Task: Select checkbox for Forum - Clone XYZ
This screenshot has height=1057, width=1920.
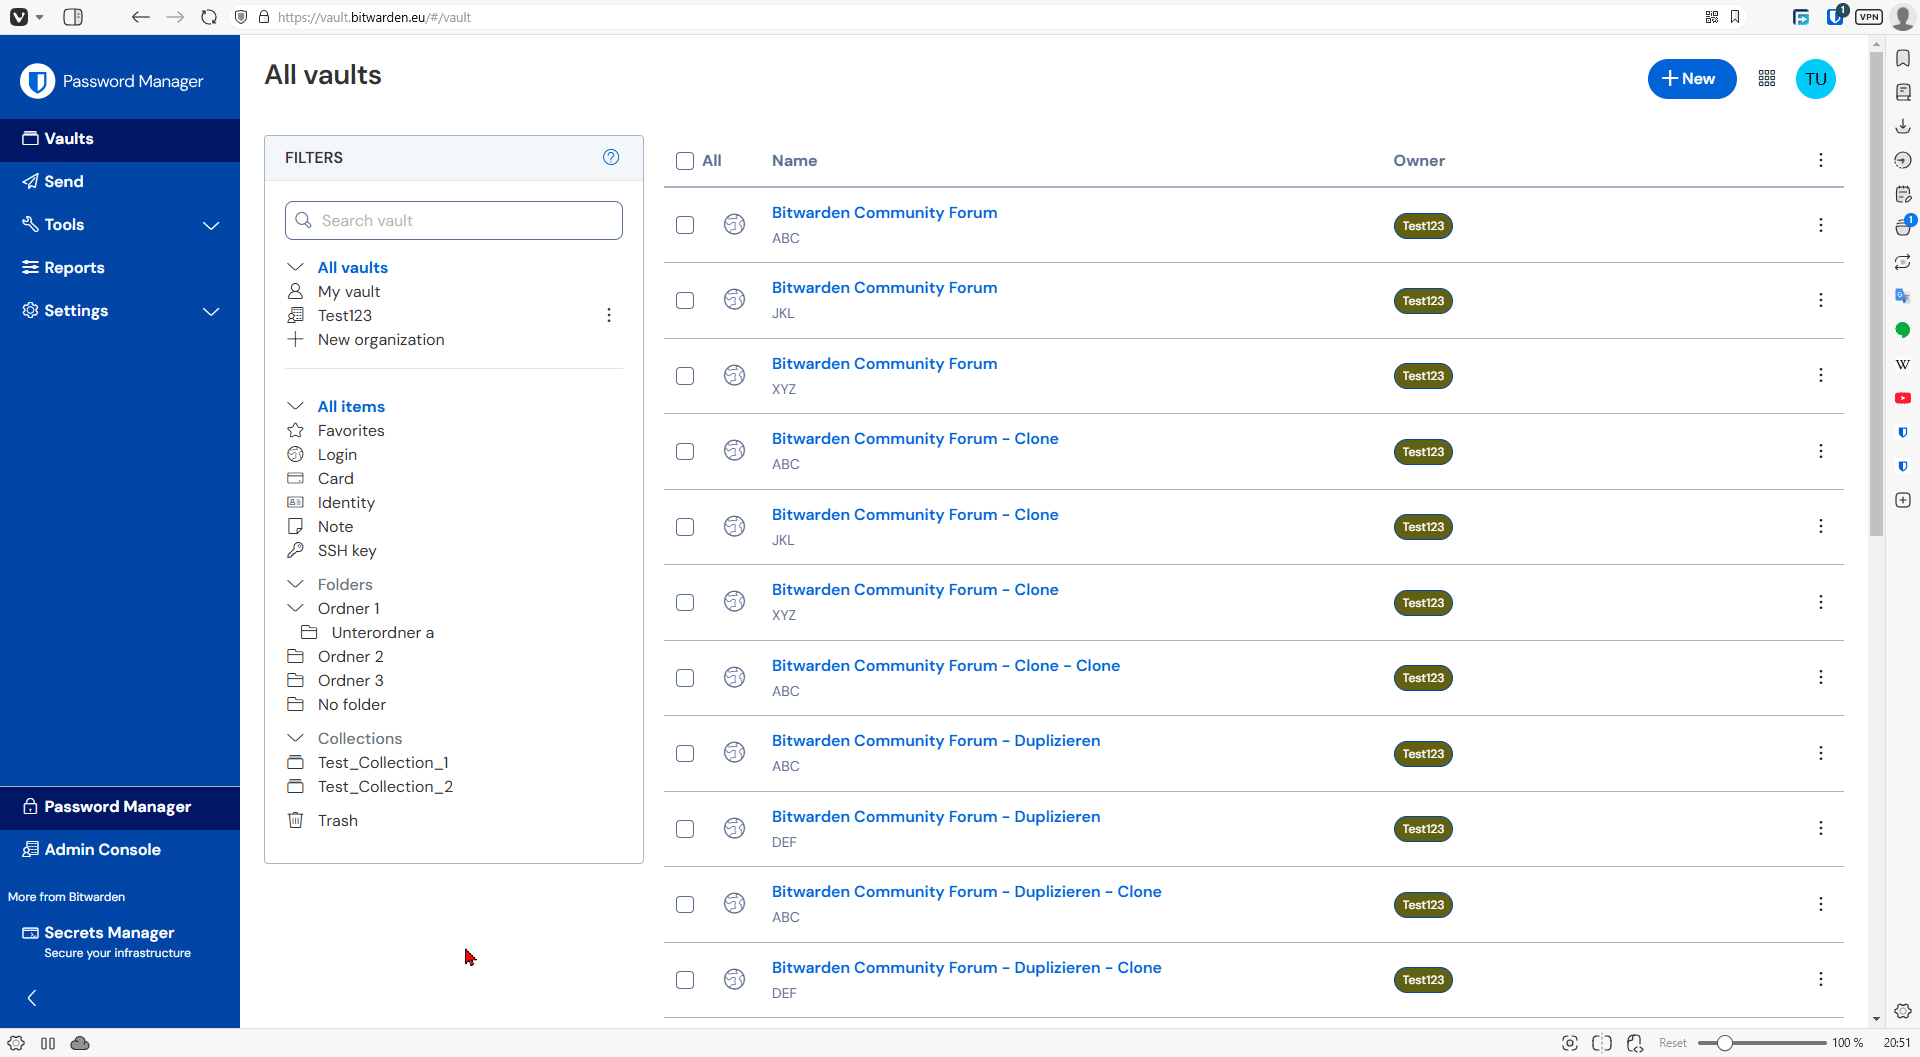Action: click(685, 602)
